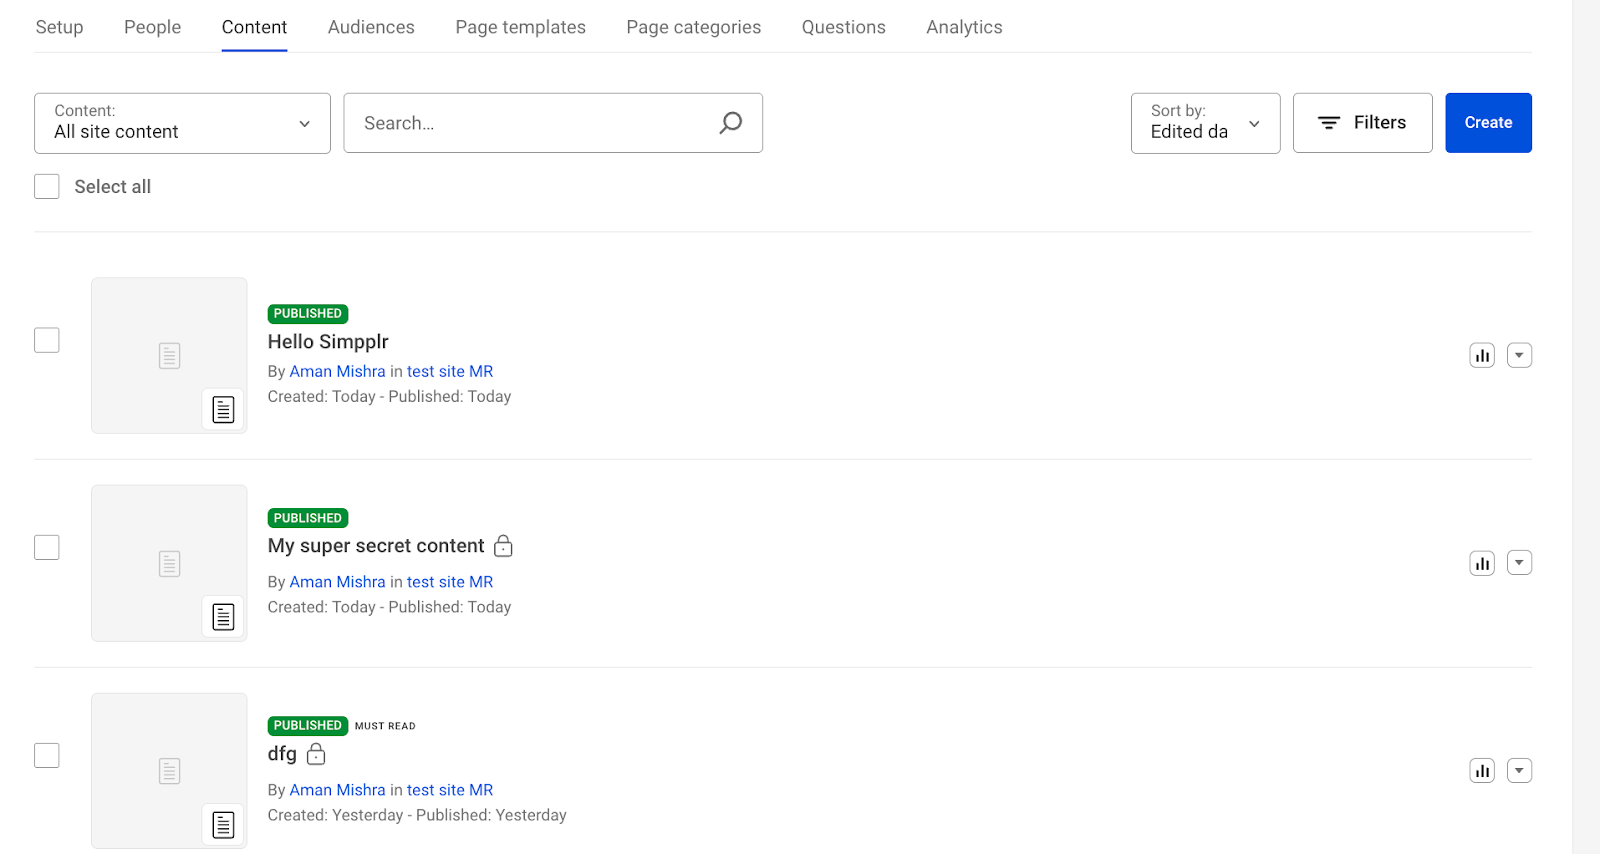Click the lock icon beside dfg
This screenshot has height=854, width=1600.
[316, 754]
